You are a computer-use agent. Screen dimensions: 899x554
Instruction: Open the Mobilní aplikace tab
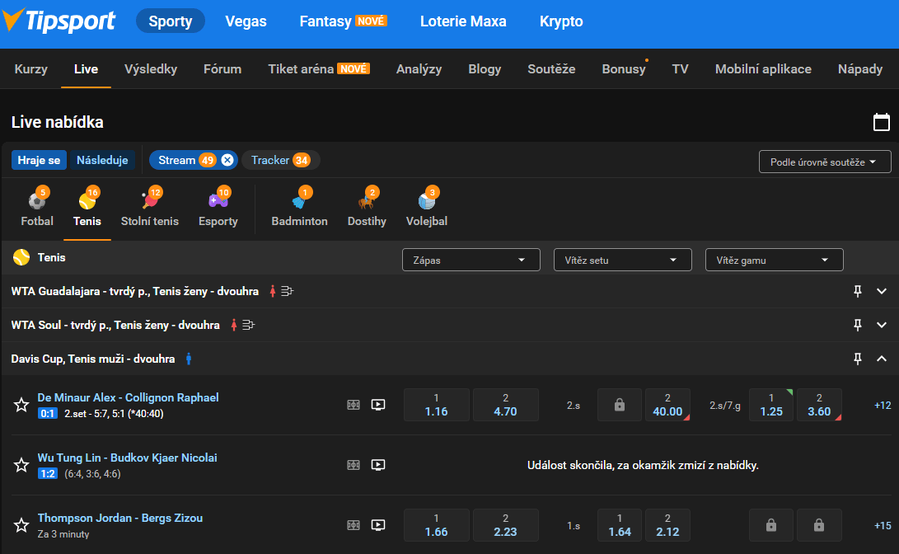point(763,69)
